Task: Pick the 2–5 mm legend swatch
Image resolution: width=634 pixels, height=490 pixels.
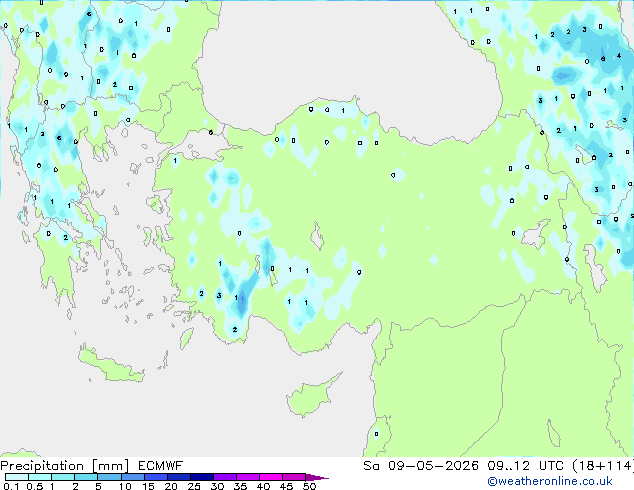Action: 86,477
